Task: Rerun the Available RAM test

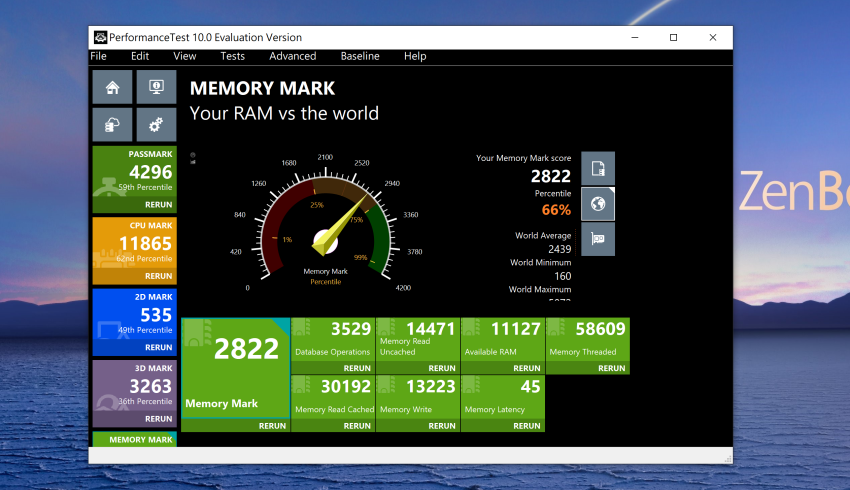Action: (x=527, y=368)
